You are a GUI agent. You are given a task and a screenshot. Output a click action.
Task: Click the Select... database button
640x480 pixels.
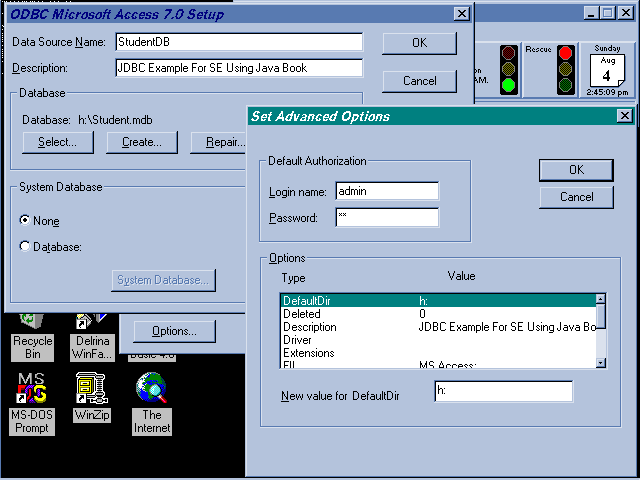[x=58, y=142]
